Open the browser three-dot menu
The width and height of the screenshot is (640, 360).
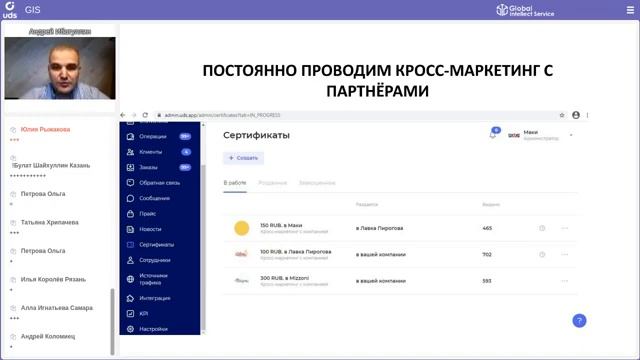pyautogui.click(x=587, y=115)
